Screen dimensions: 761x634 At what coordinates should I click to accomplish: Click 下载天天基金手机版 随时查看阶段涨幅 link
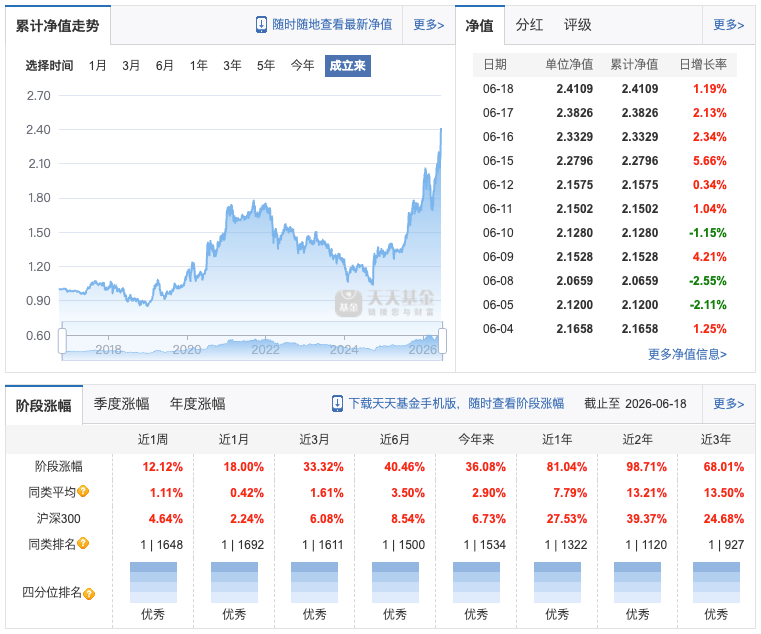click(456, 403)
